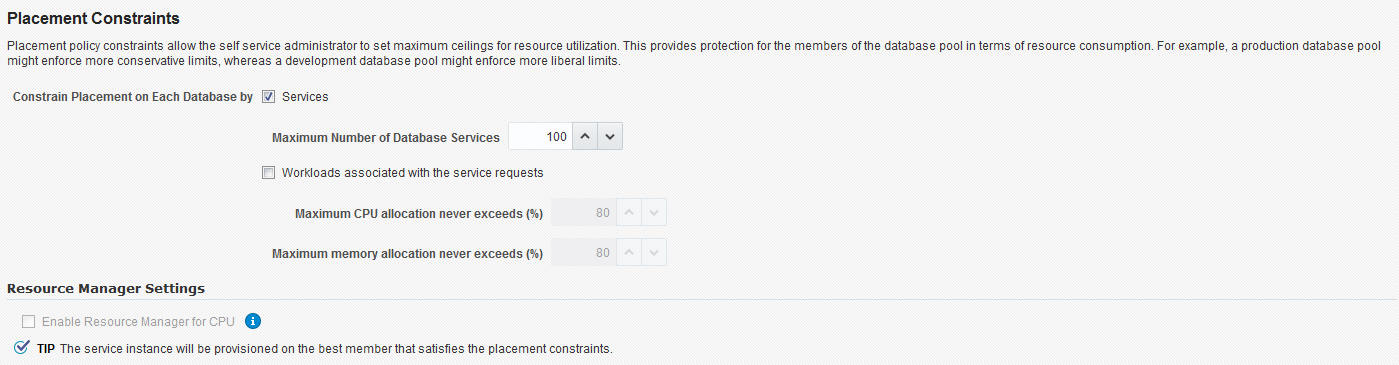Click the down arrow for Maximum memory allocation
1399x365 pixels.
coord(654,253)
